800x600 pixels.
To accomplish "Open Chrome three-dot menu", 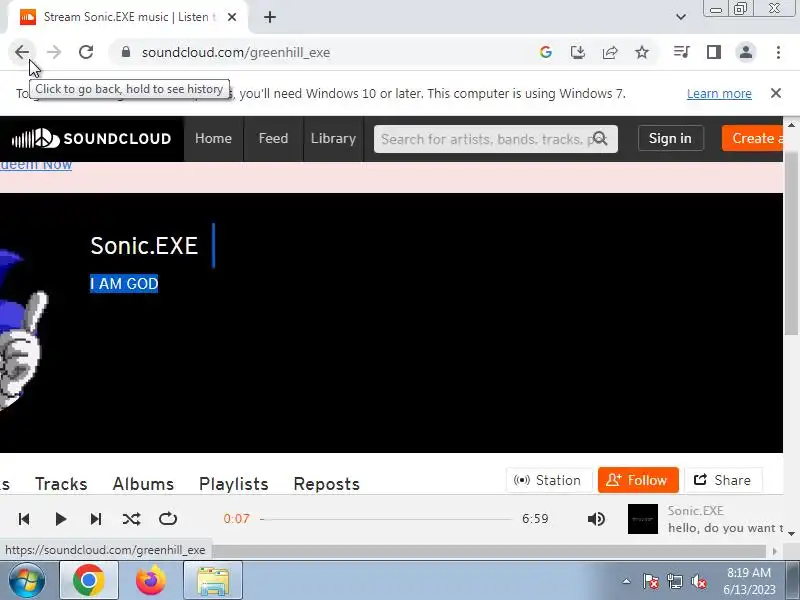I will point(778,52).
